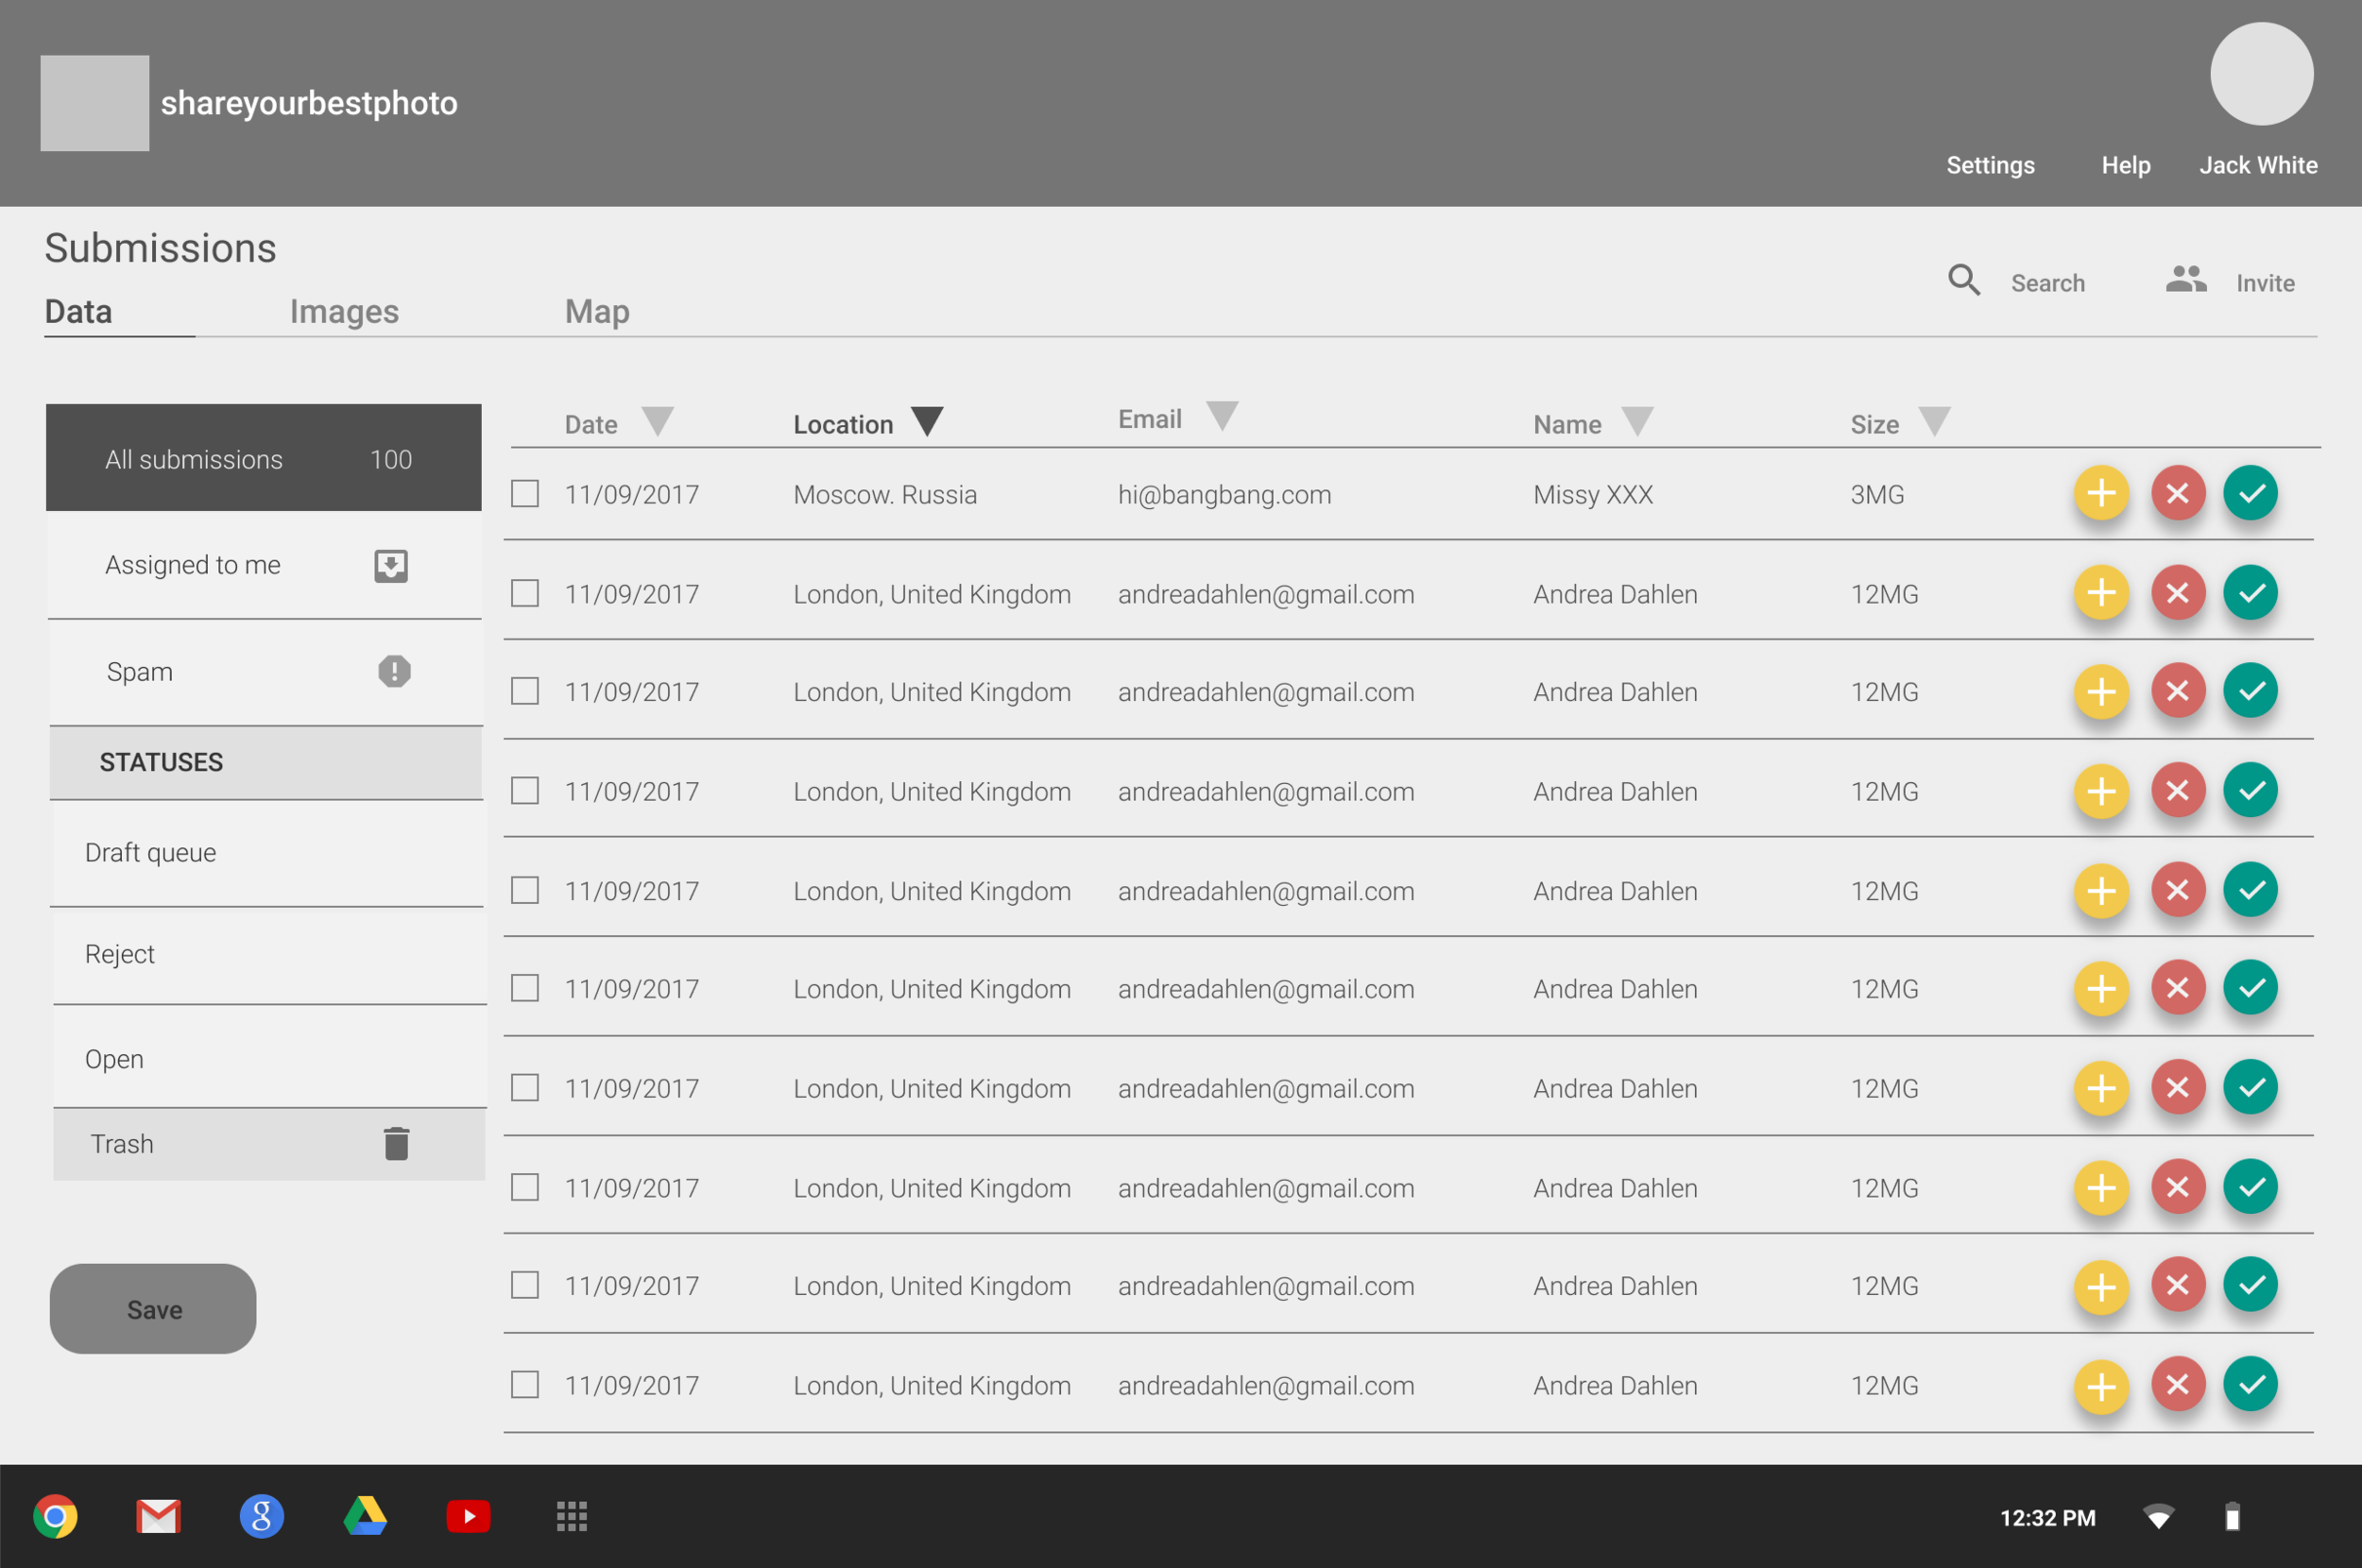Open Chrome from the taskbar
The image size is (2362, 1568).
point(55,1516)
